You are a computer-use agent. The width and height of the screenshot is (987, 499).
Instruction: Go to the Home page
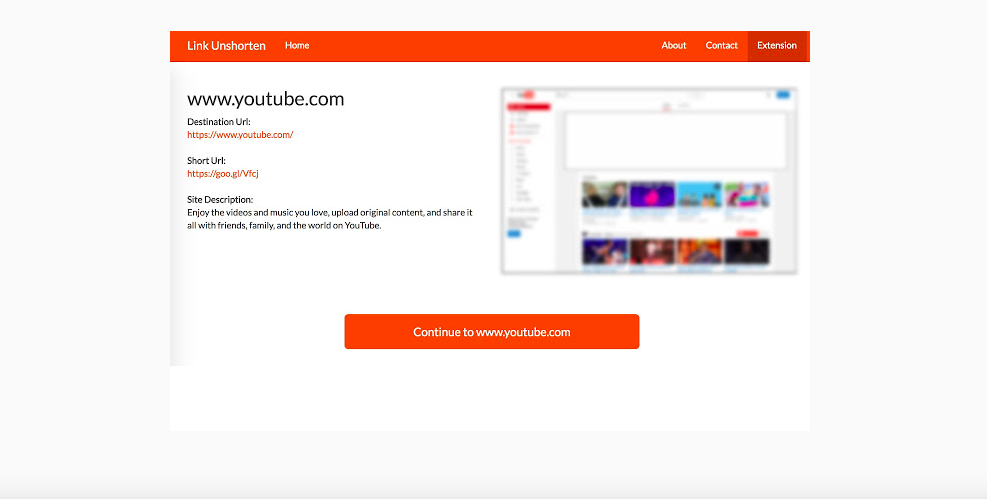(x=297, y=46)
